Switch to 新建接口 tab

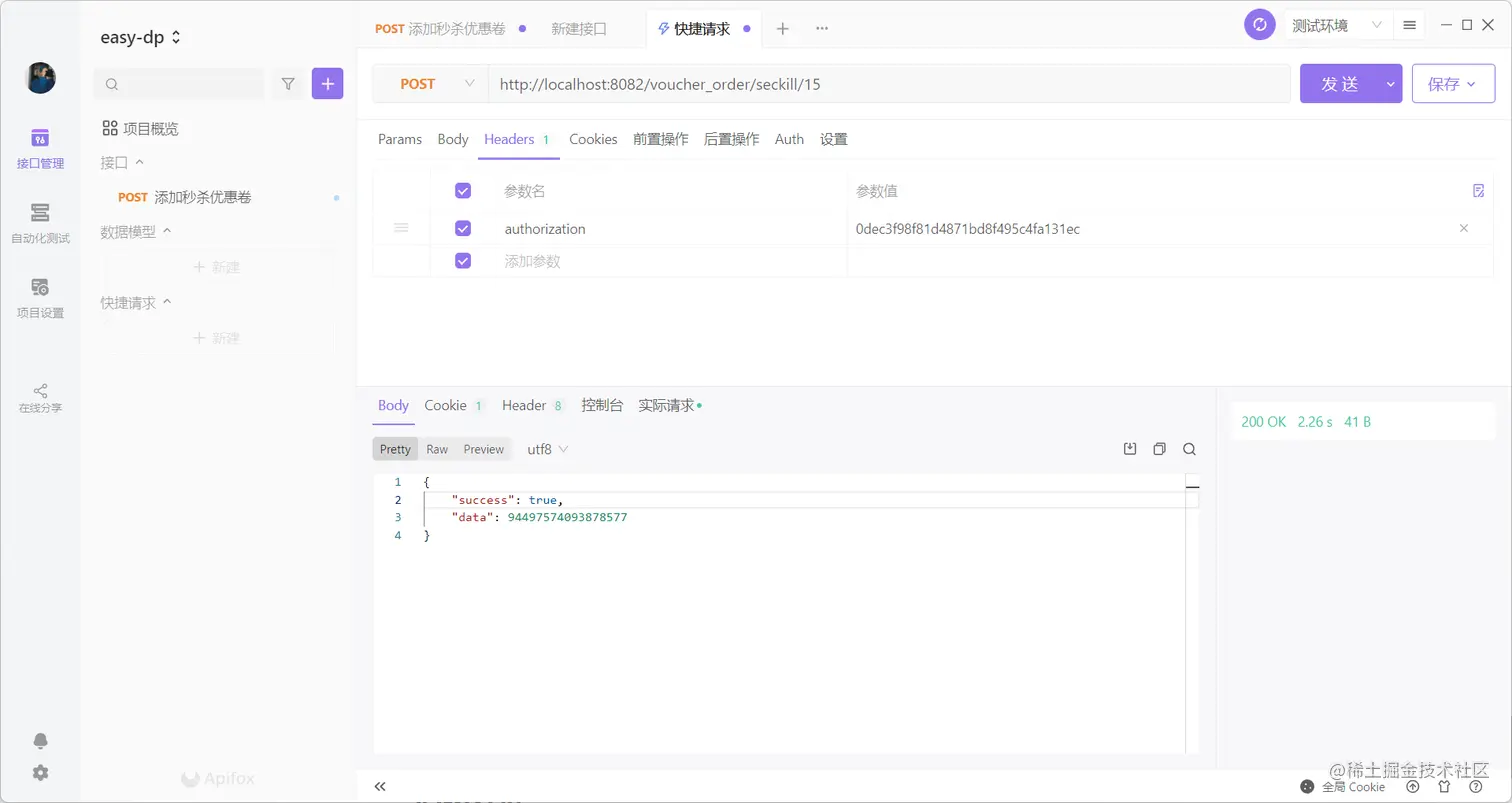[x=579, y=29]
